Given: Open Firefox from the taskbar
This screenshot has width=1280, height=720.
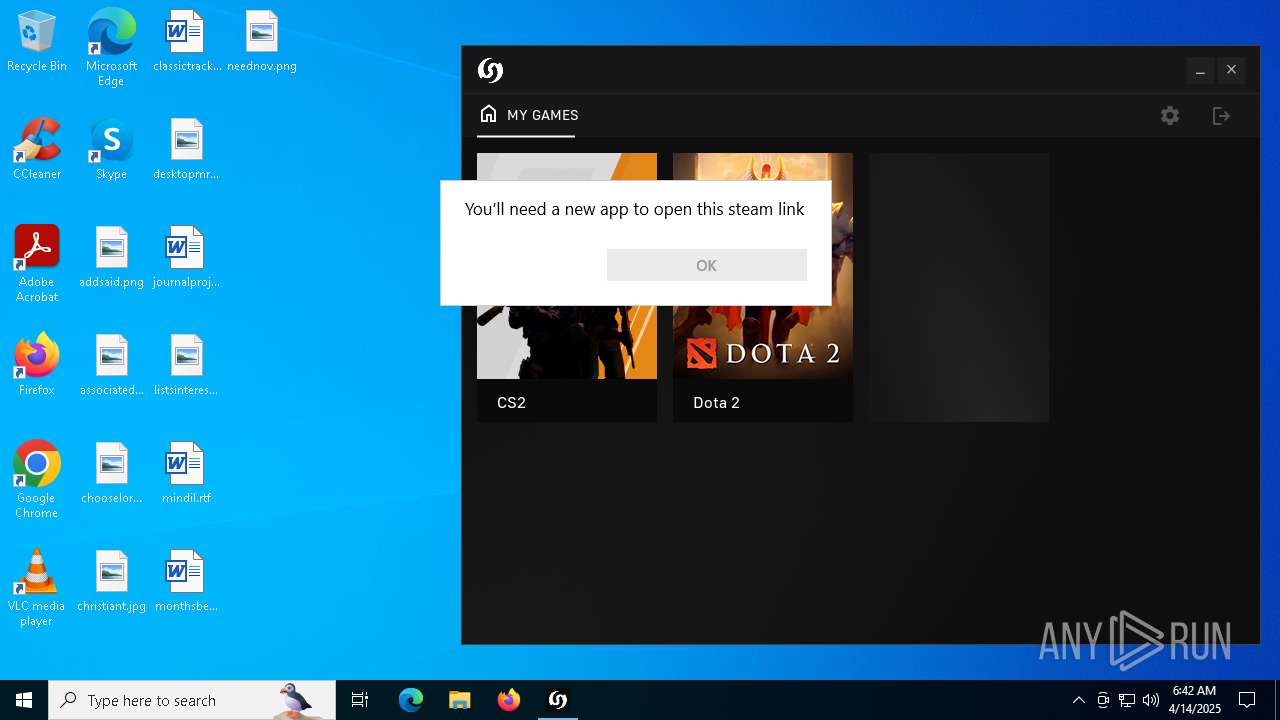Looking at the screenshot, I should coord(509,700).
